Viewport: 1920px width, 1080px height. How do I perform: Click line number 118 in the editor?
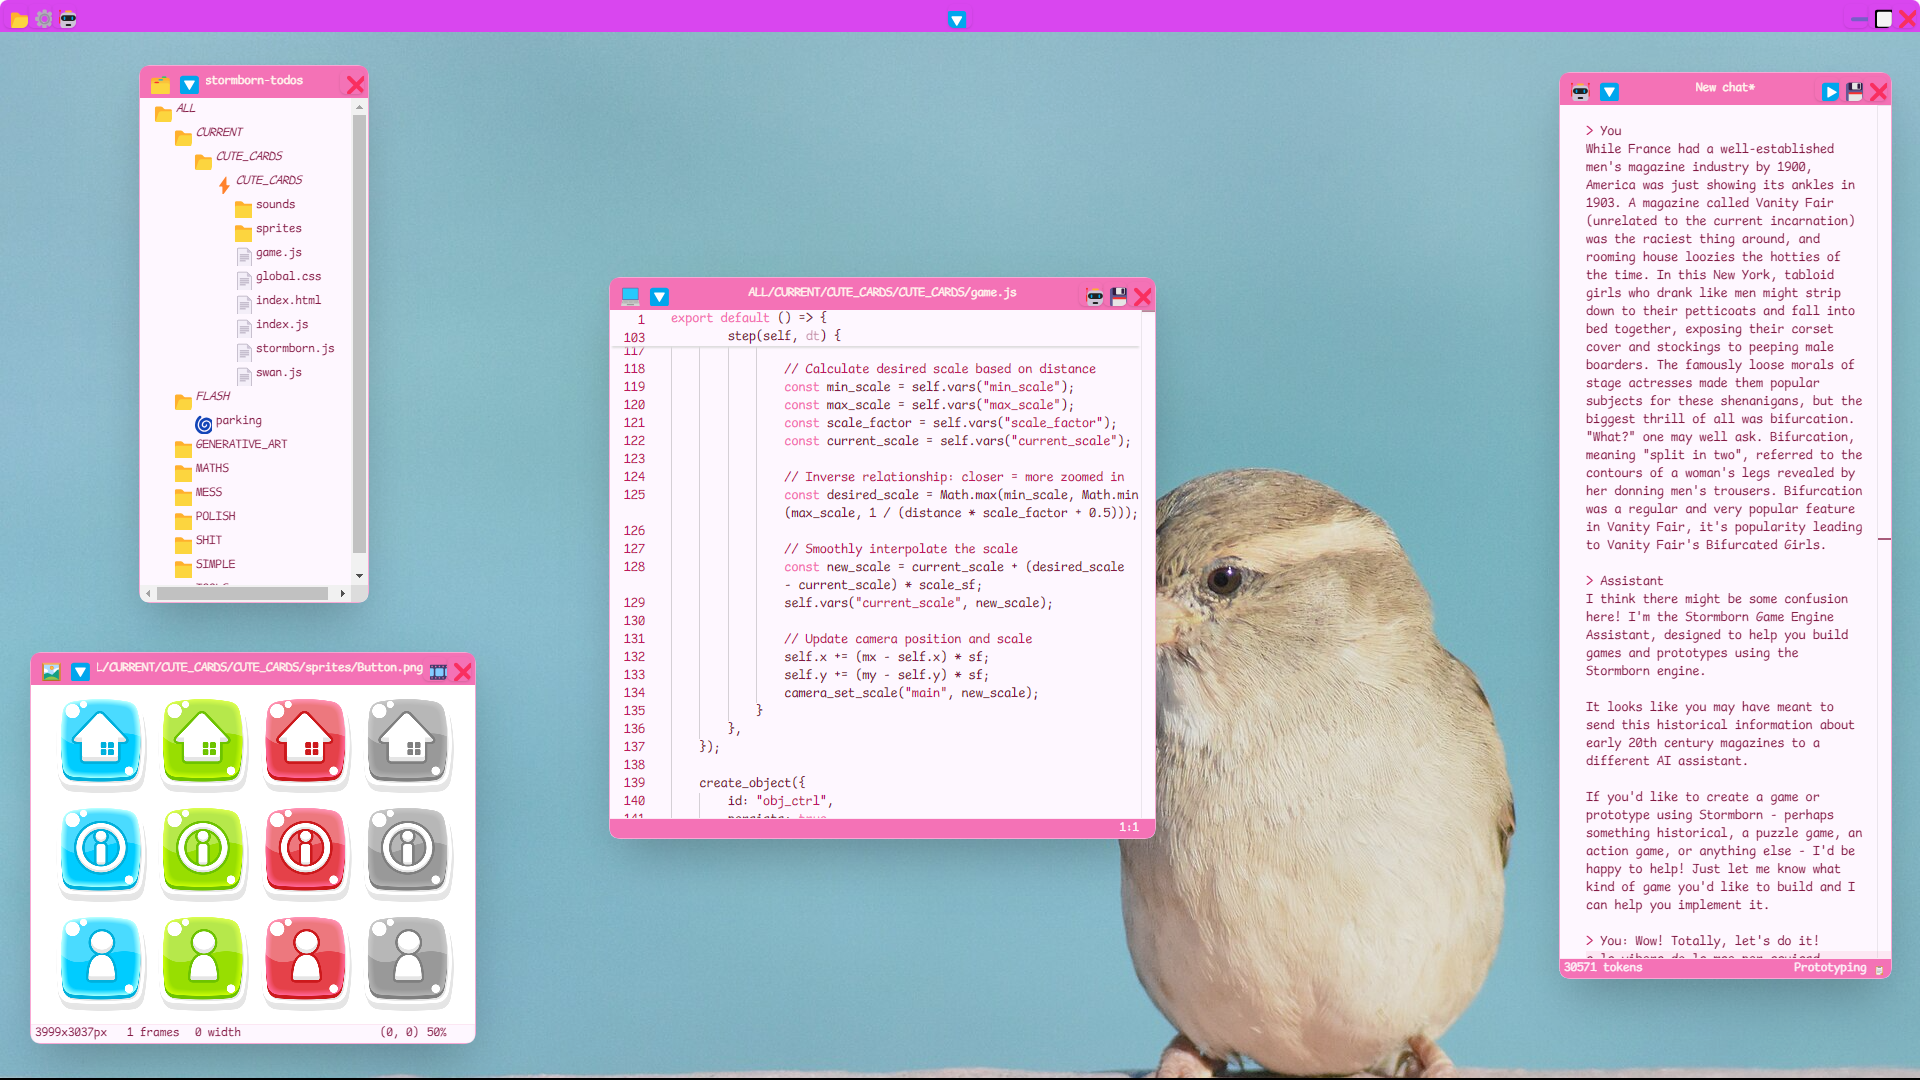point(634,369)
